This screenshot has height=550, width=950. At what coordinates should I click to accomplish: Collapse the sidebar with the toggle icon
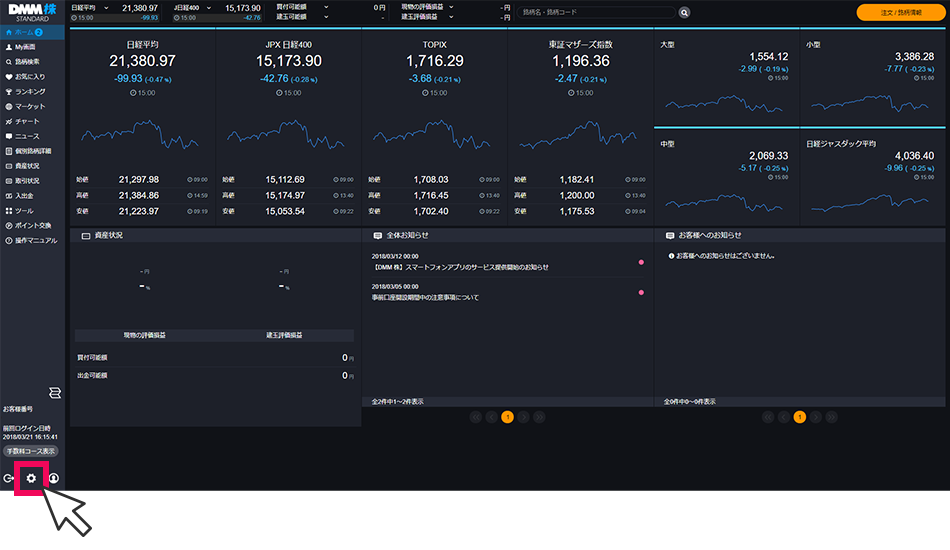(54, 391)
